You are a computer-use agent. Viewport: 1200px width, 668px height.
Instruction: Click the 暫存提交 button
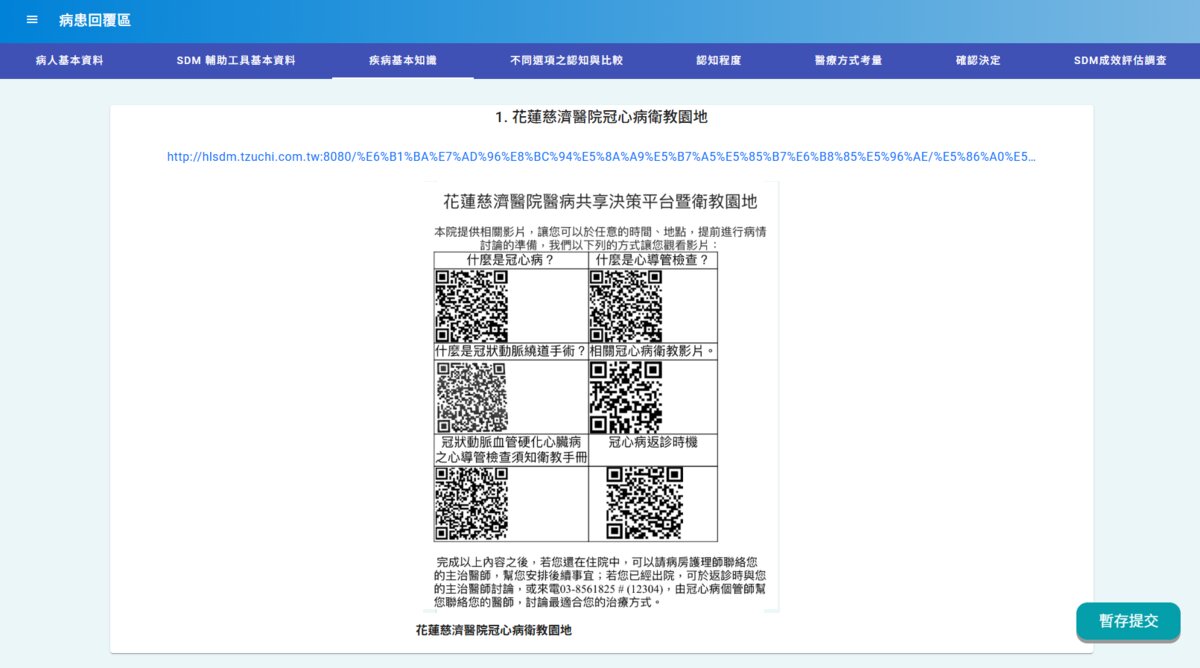coord(1128,621)
